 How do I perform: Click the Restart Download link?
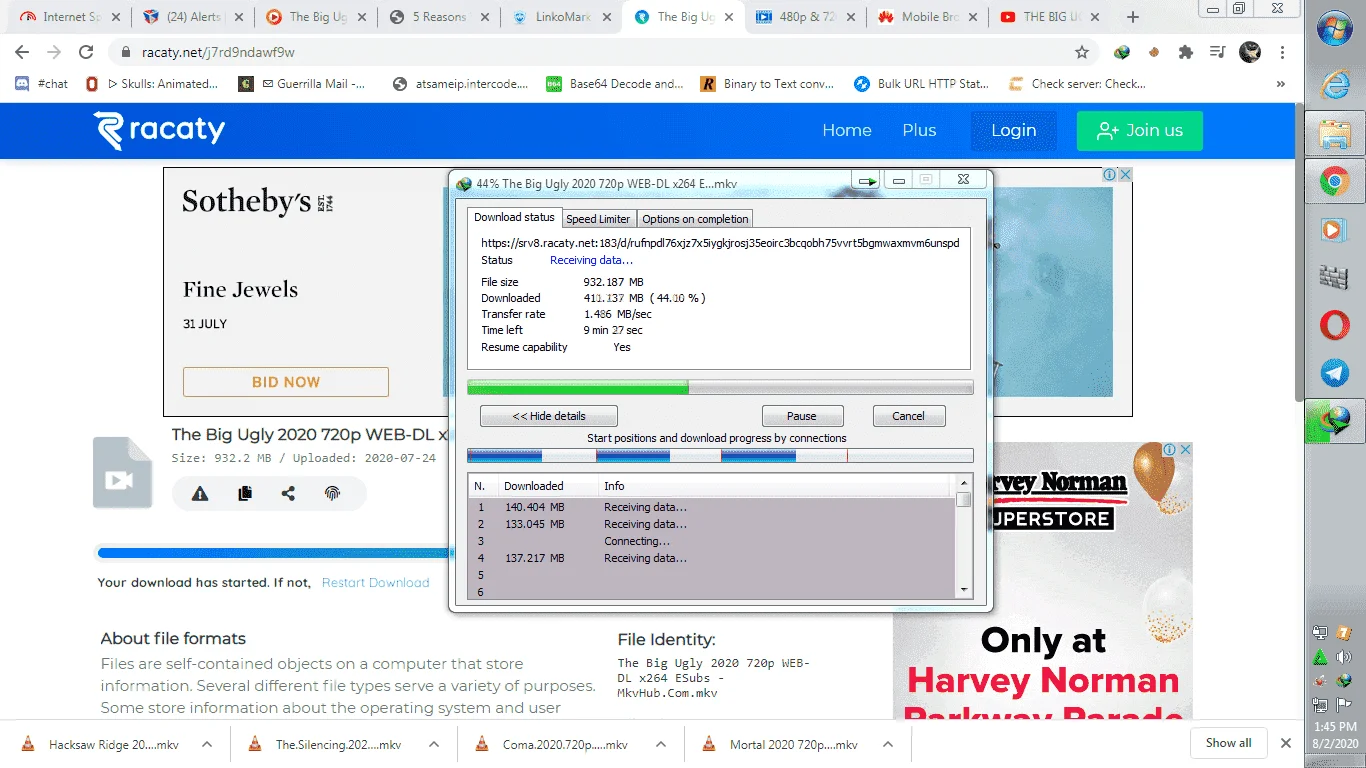pyautogui.click(x=376, y=583)
